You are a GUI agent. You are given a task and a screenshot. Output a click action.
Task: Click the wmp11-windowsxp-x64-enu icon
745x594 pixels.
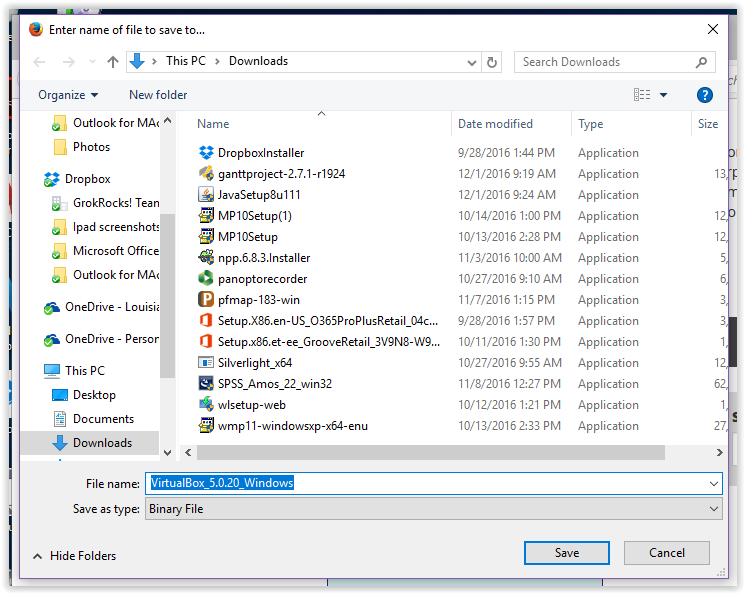pos(206,425)
